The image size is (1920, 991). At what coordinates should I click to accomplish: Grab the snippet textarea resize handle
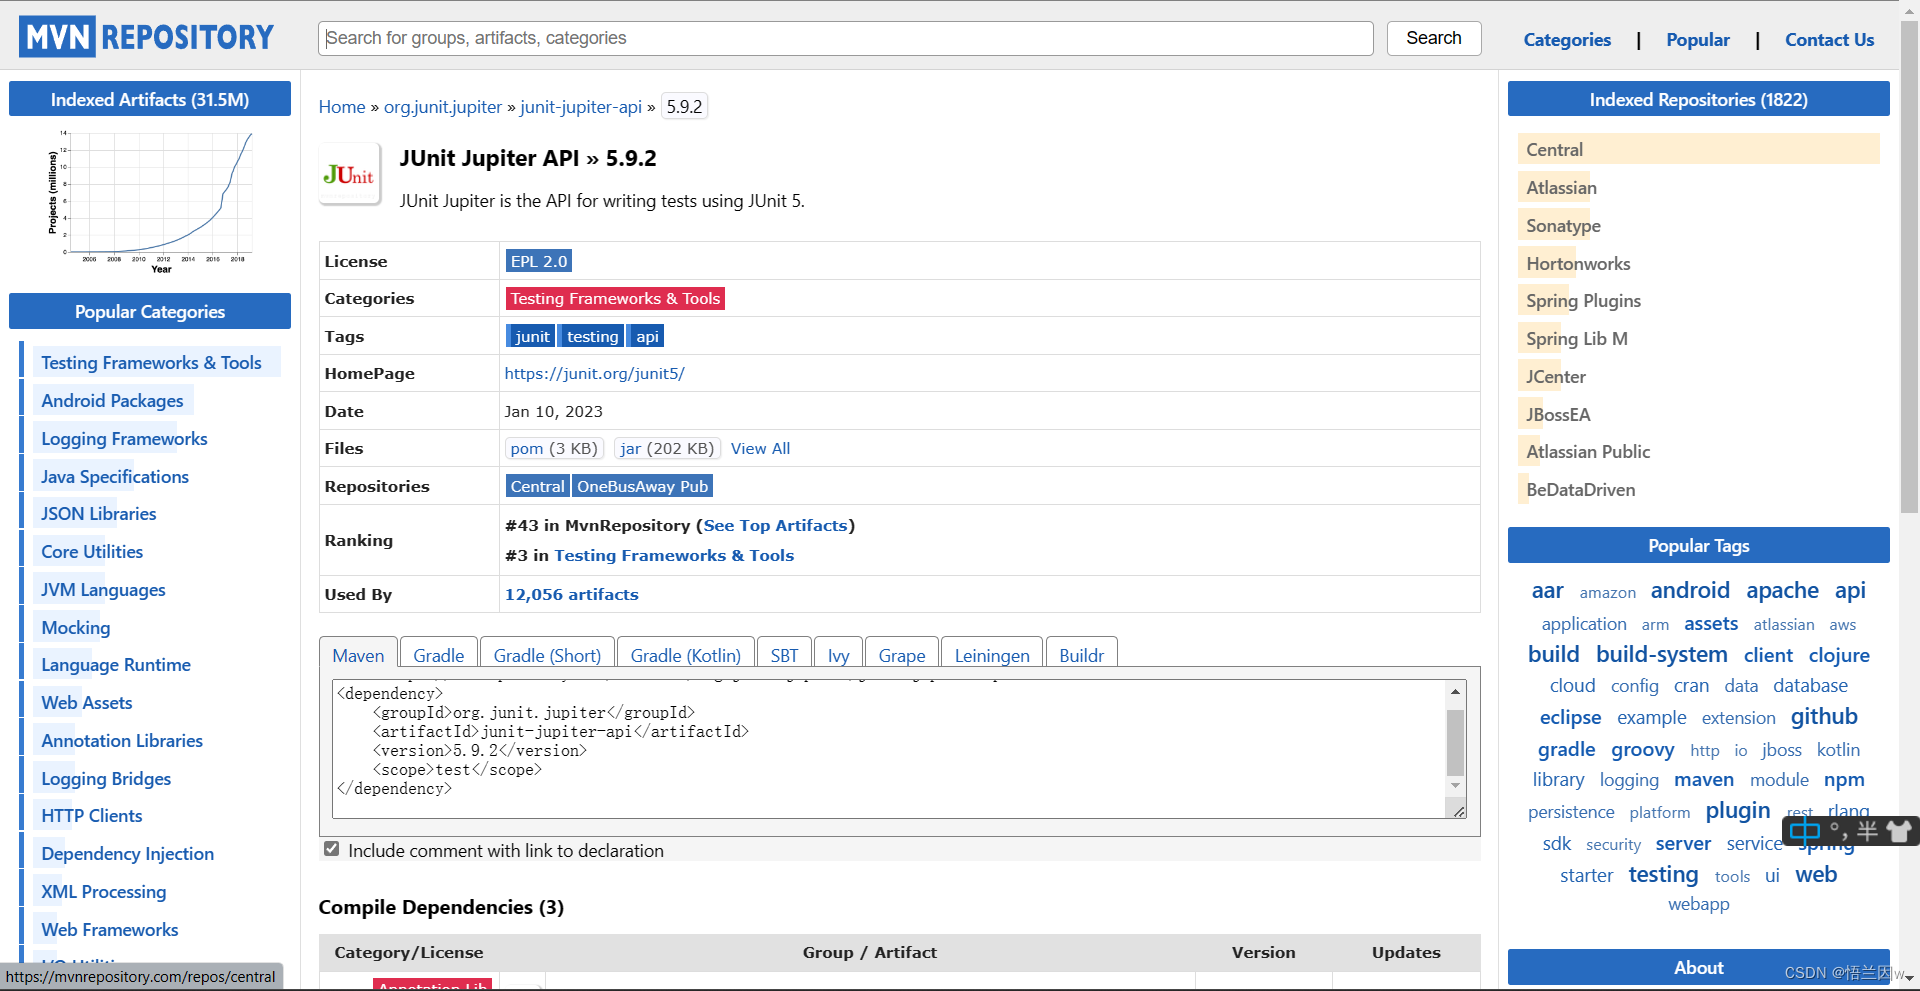coord(1459,811)
